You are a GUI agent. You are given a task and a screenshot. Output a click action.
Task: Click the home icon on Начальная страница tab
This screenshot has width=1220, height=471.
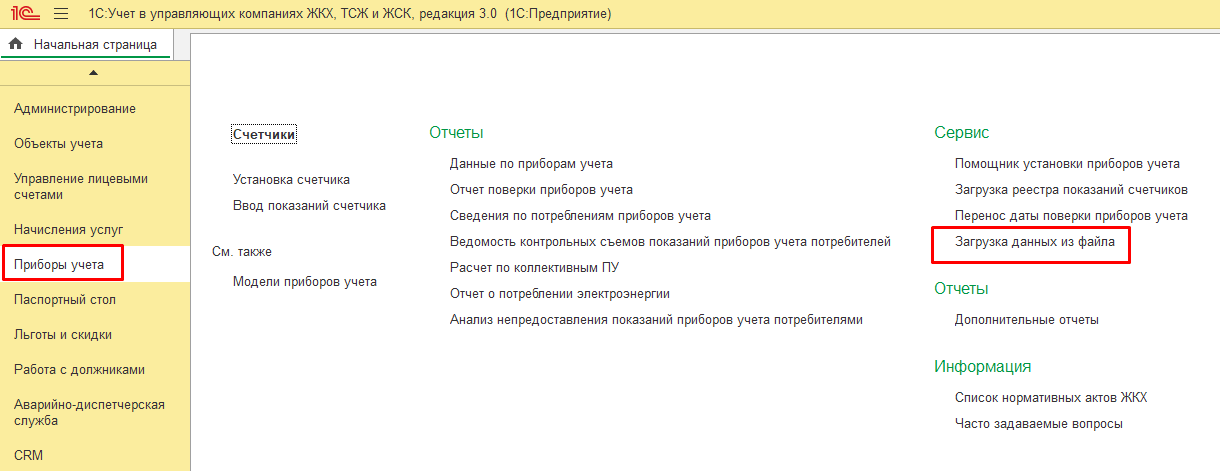(x=16, y=44)
